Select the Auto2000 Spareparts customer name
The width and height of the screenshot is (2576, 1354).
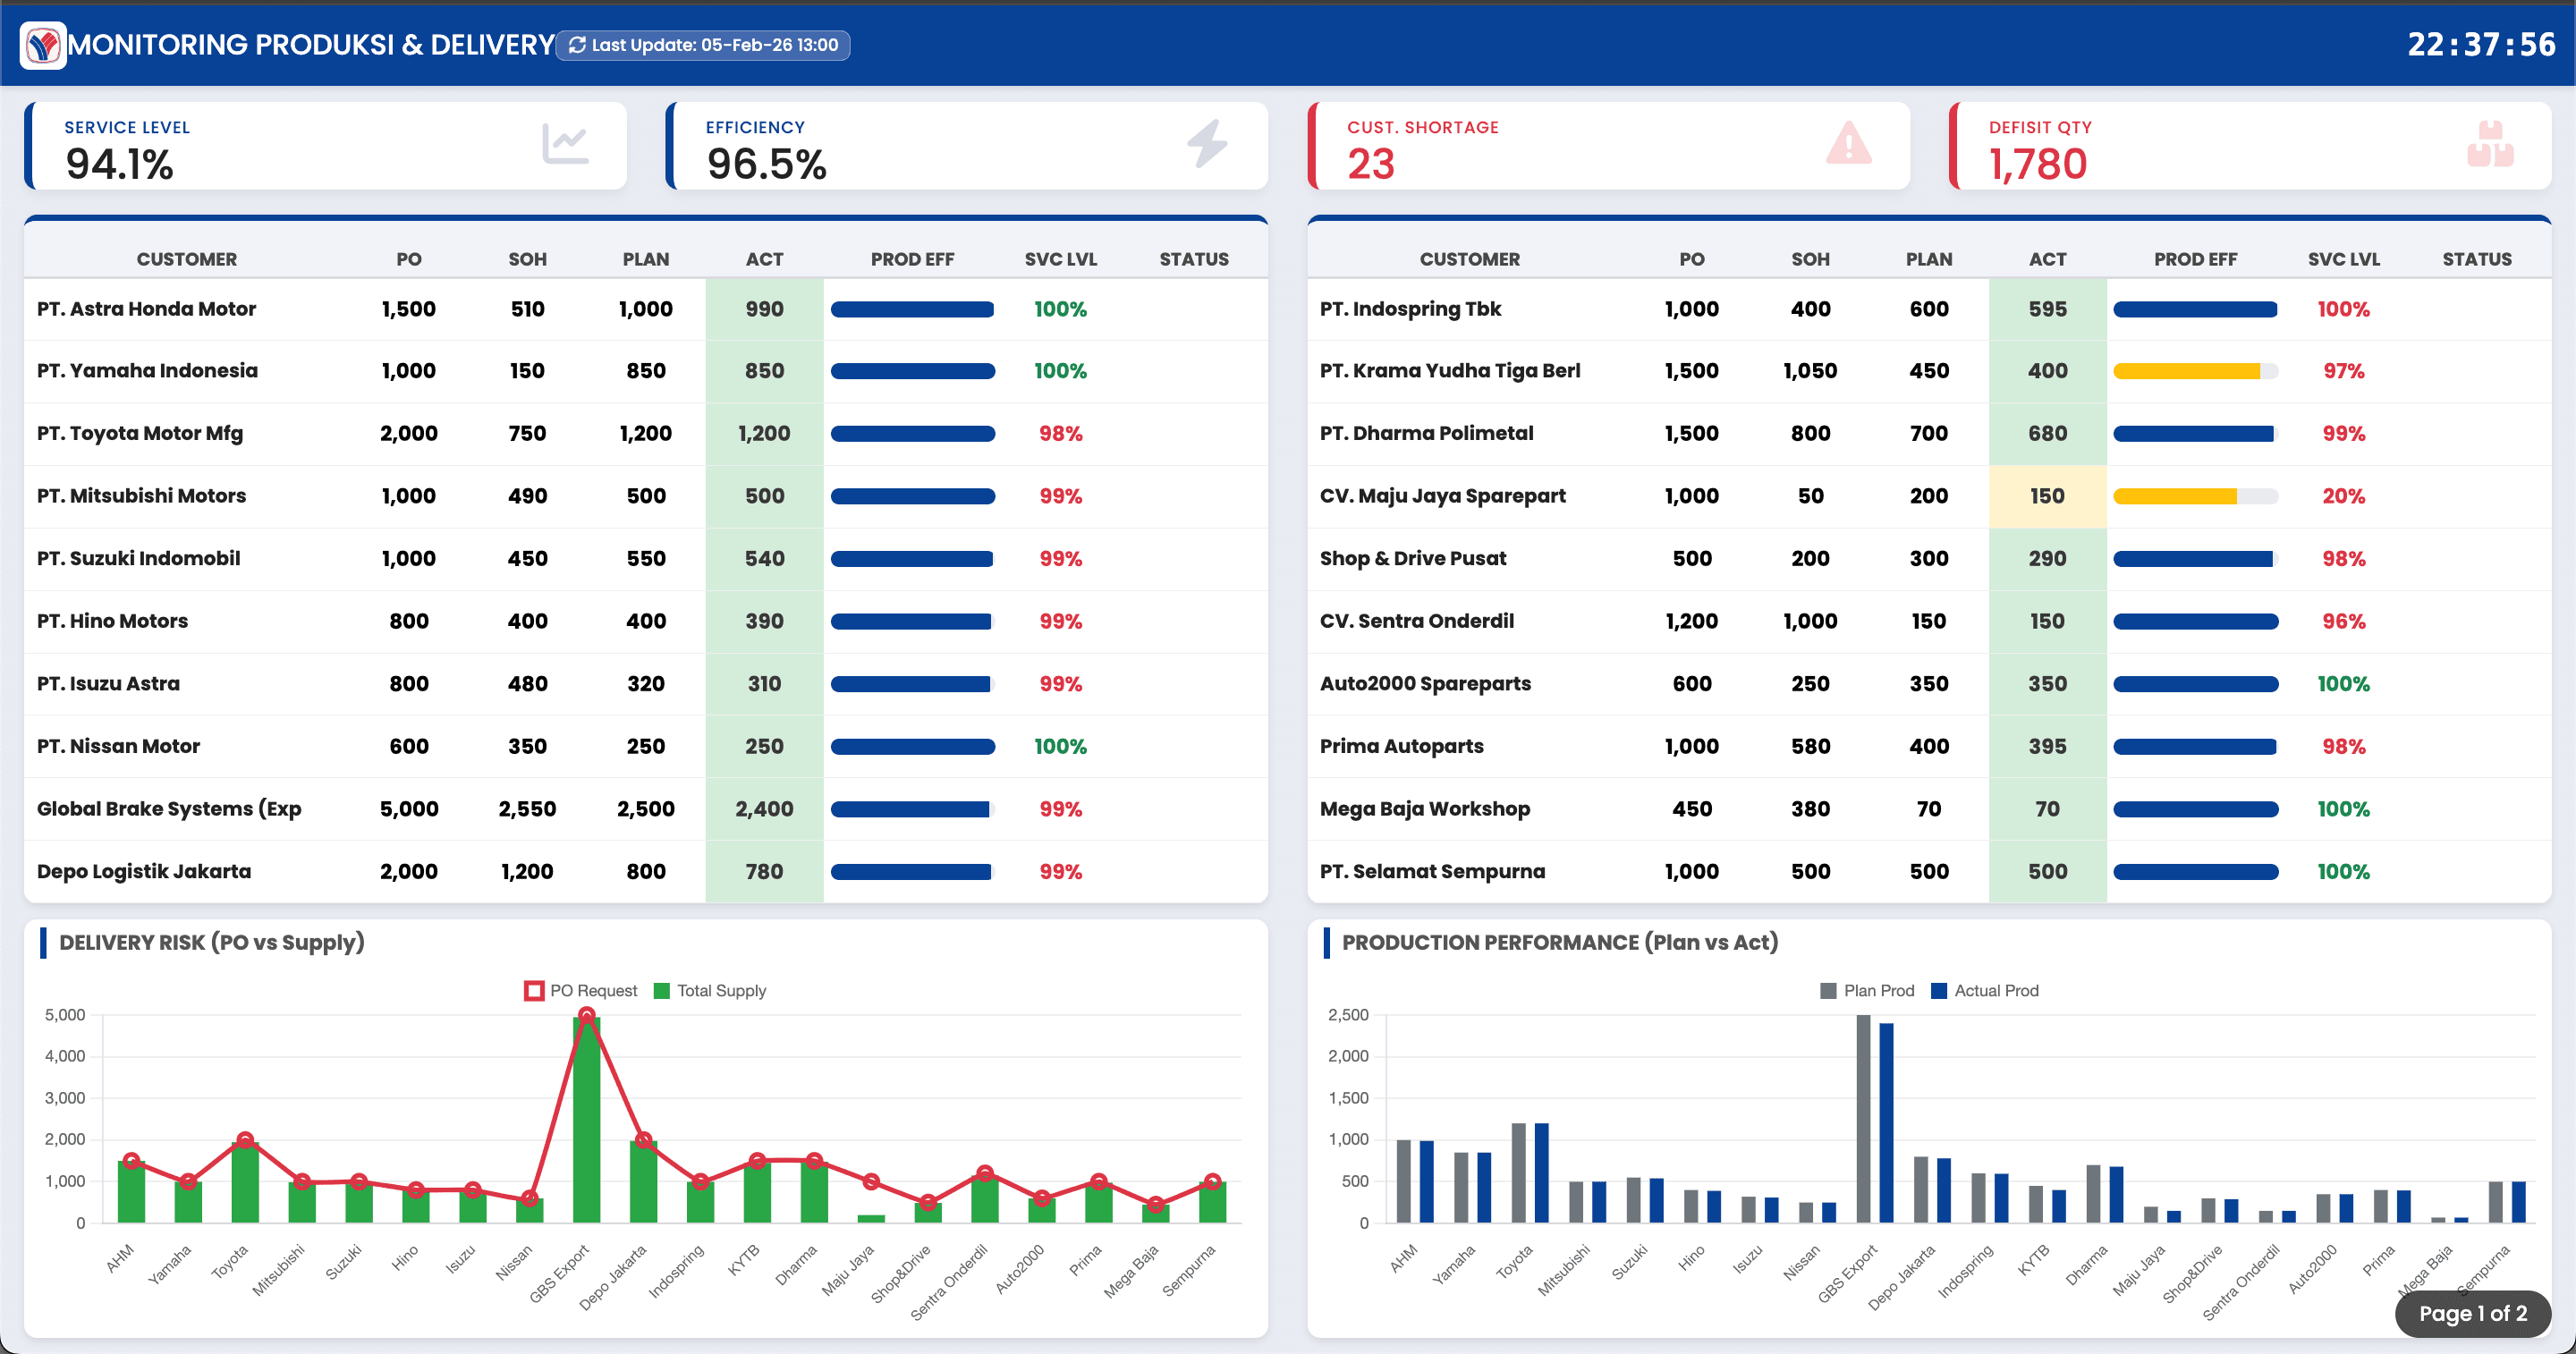coord(1426,684)
